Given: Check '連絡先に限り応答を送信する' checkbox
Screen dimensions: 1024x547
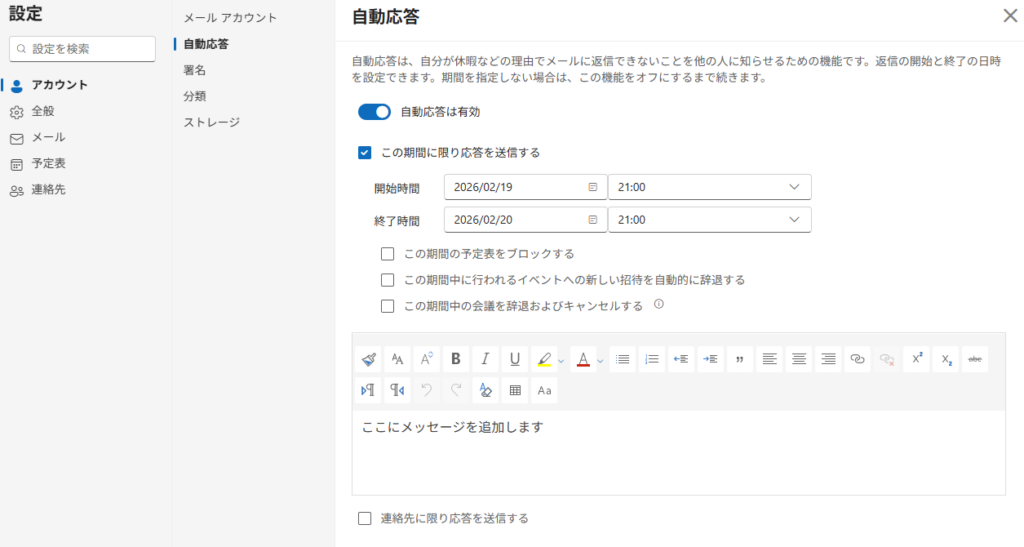Looking at the screenshot, I should coord(365,518).
